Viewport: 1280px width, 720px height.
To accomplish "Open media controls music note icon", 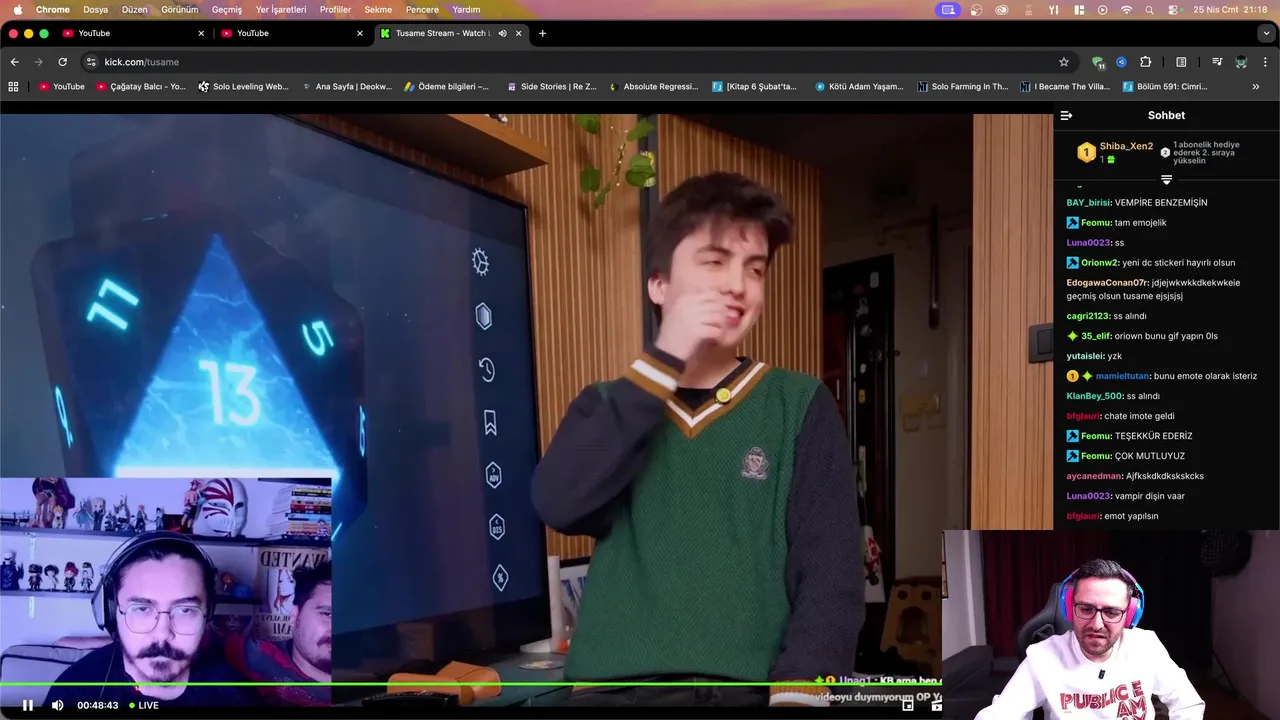I will click(x=1217, y=62).
